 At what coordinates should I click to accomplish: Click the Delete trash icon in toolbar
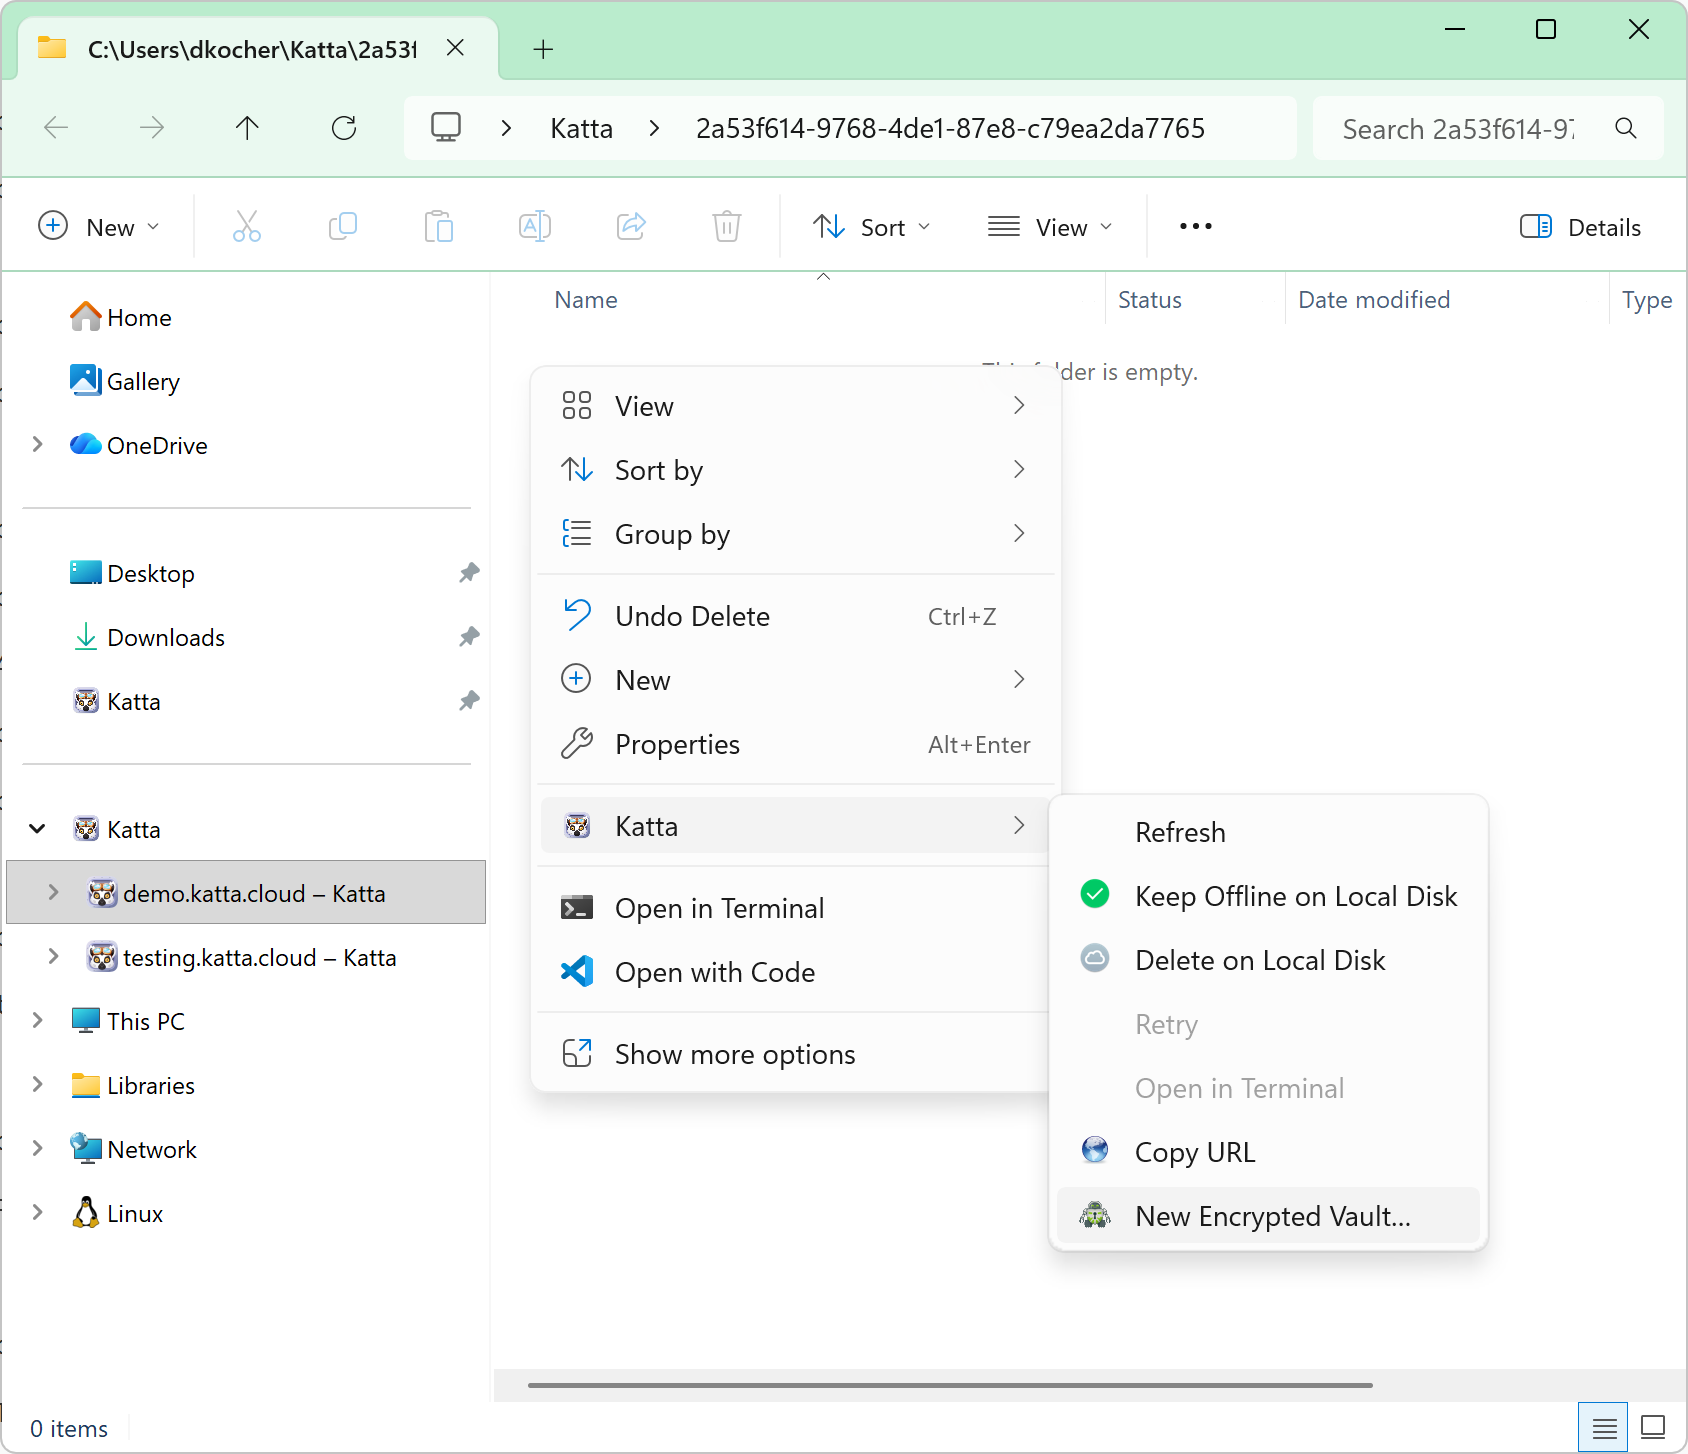point(727,227)
